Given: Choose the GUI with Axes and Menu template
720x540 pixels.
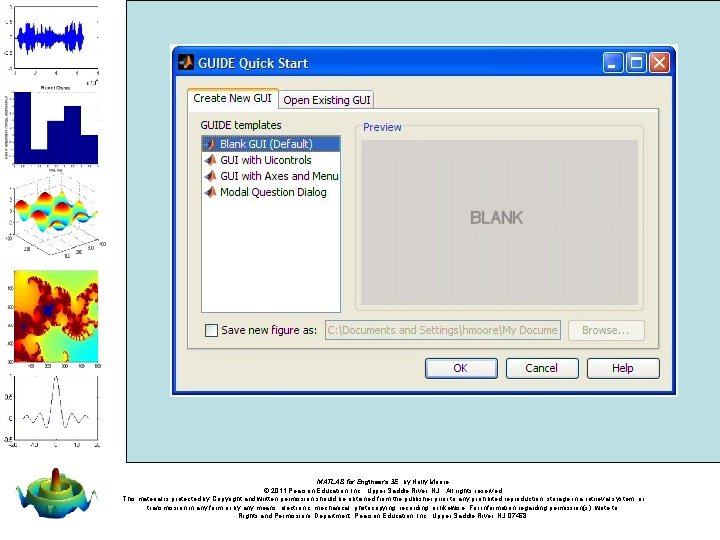Looking at the screenshot, I should (271, 176).
